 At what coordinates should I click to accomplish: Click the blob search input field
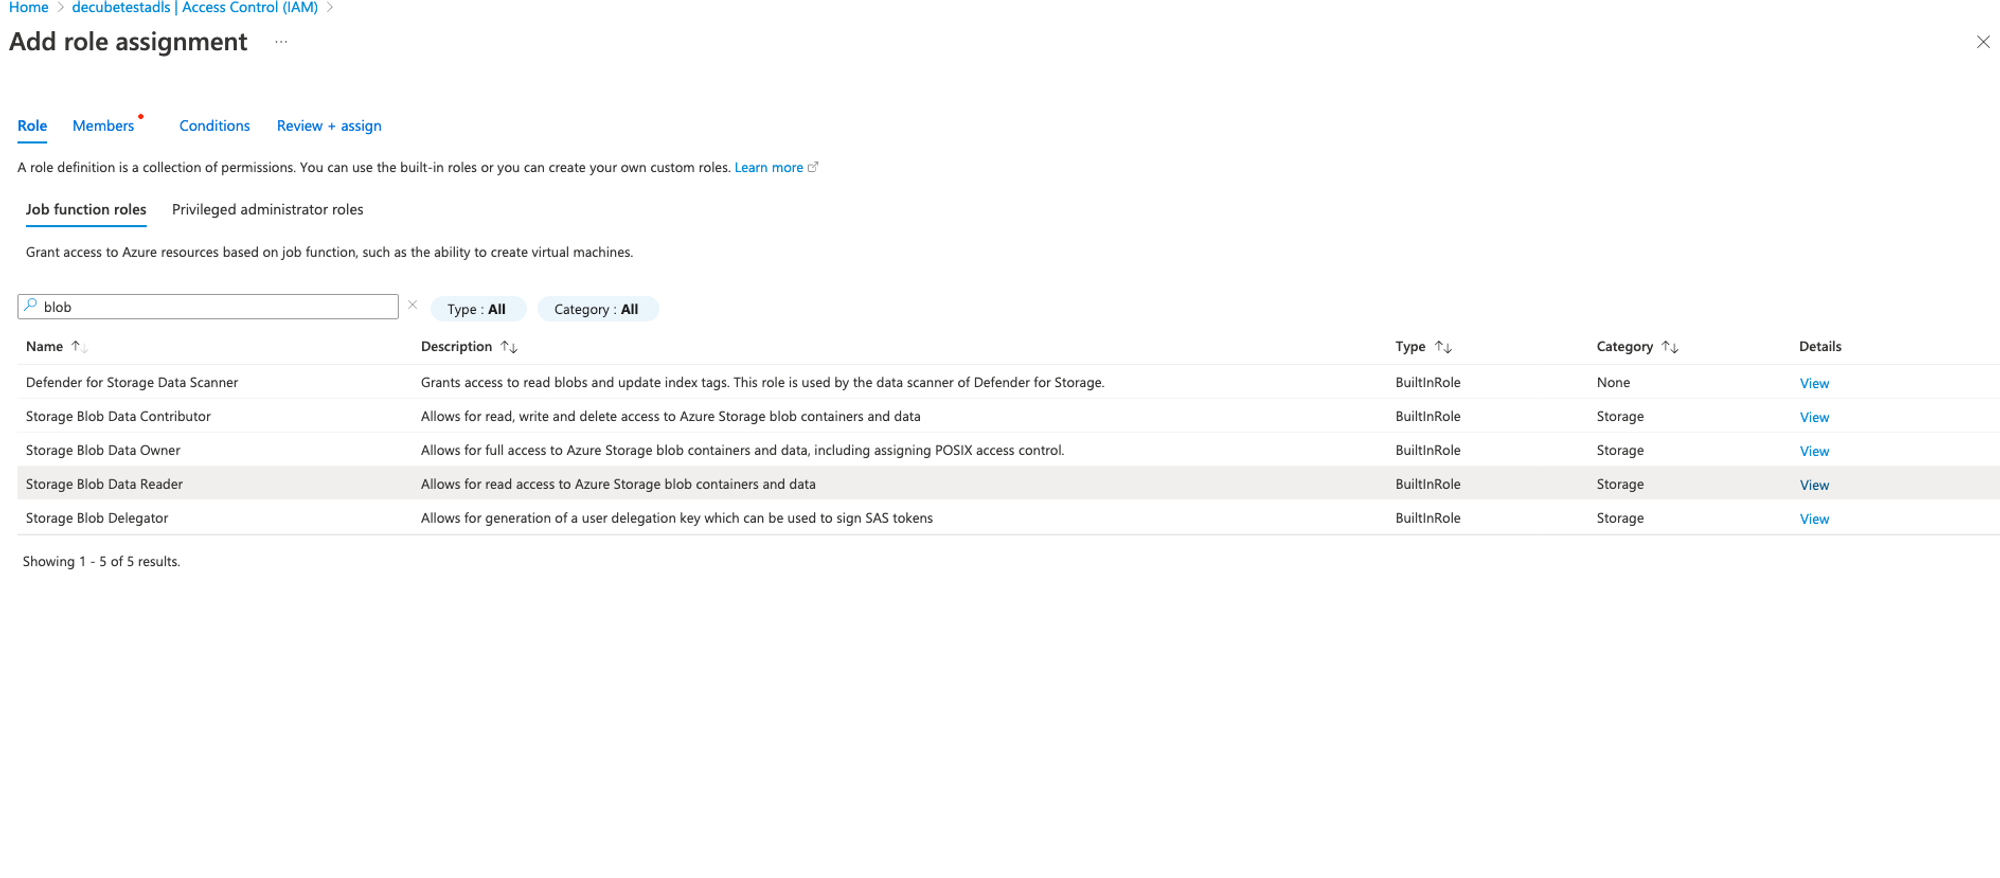pos(215,307)
